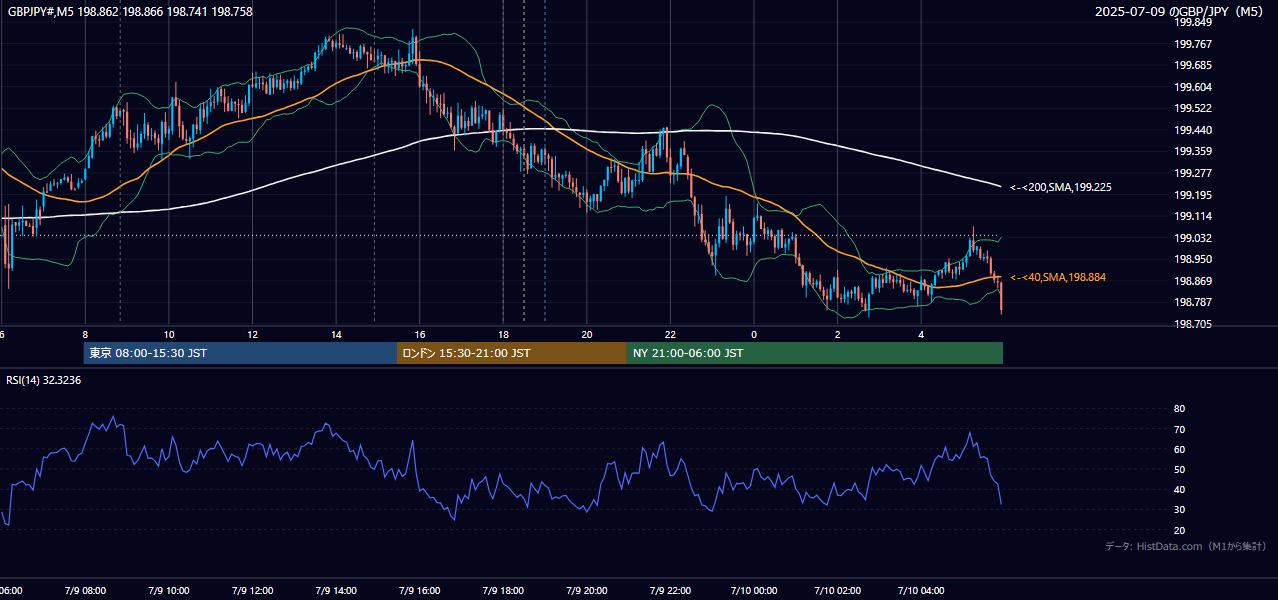This screenshot has width=1278, height=600.
Task: Click RSI scale value 80
Action: 1180,409
